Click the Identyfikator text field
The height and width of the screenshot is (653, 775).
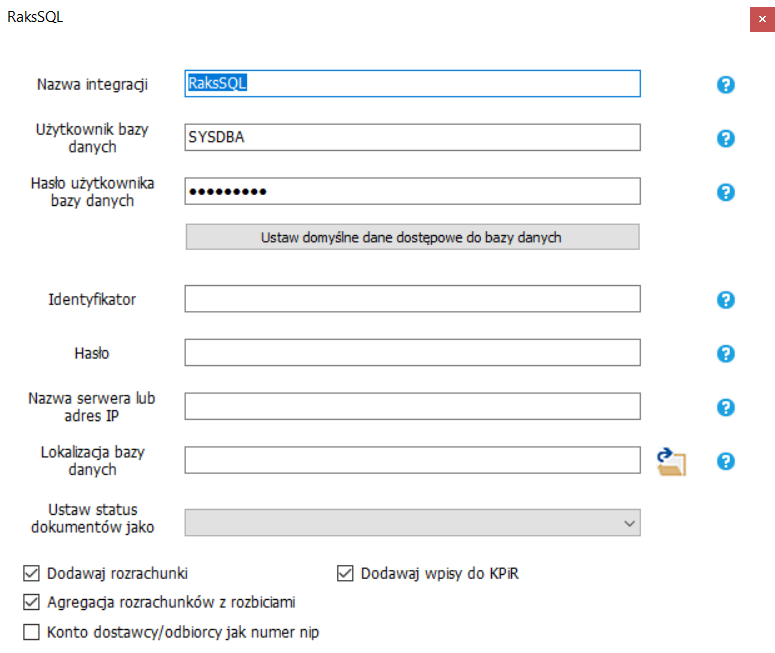[x=413, y=299]
